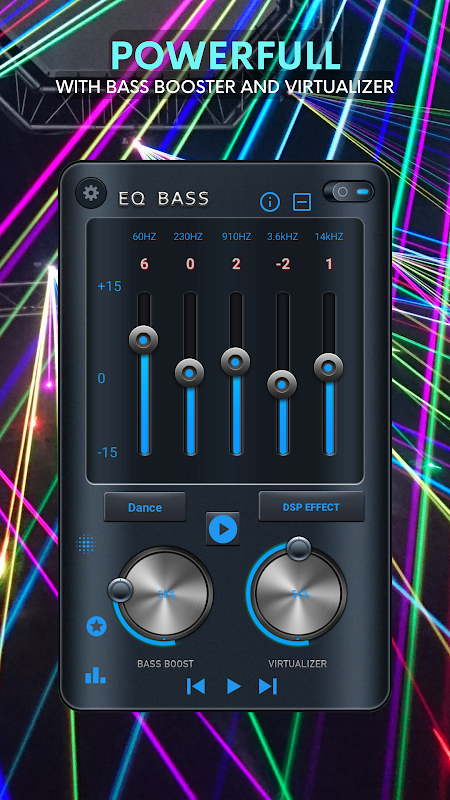Skip to previous track
The width and height of the screenshot is (450, 800).
pos(196,686)
